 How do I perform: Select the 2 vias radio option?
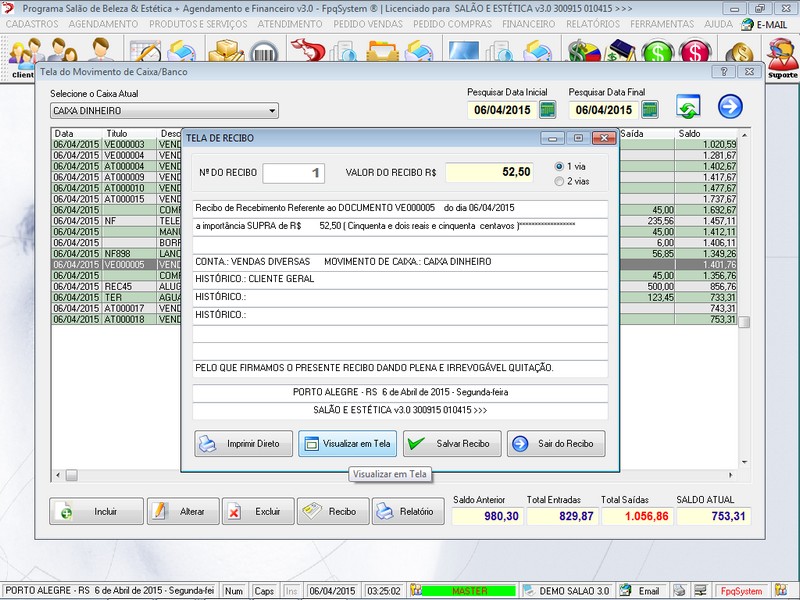click(559, 181)
